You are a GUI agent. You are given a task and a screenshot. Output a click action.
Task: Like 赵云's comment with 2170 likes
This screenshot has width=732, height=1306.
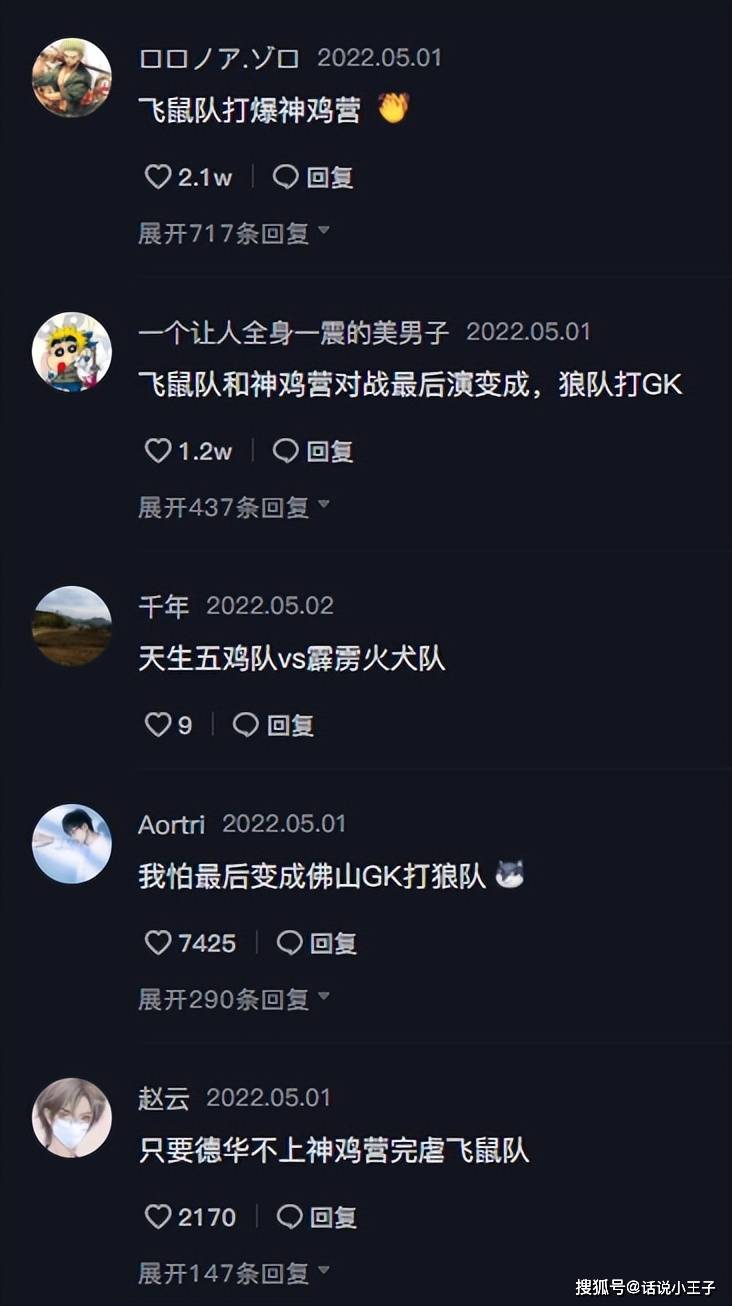click(x=158, y=1216)
